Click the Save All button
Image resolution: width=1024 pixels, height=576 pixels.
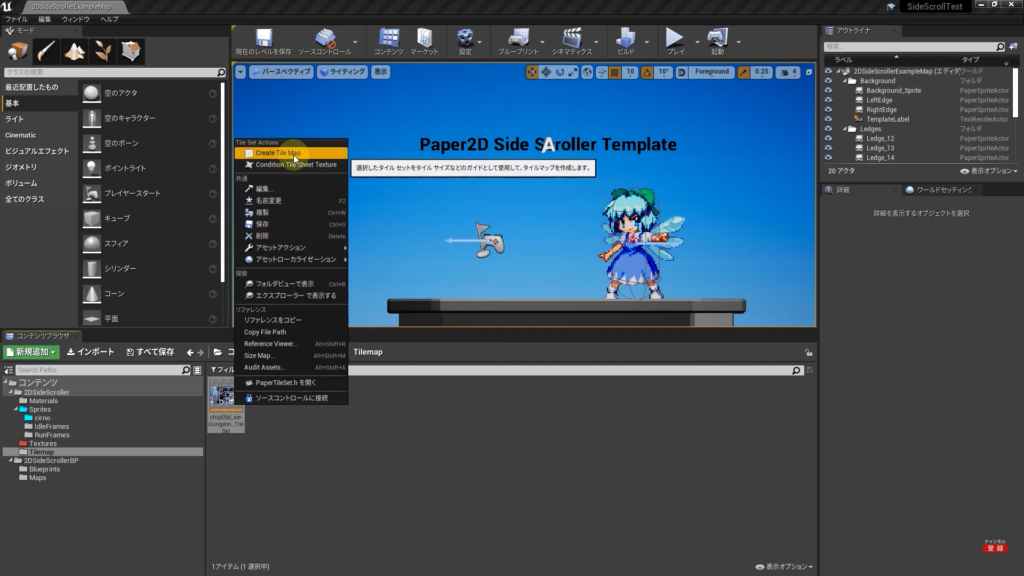(148, 352)
